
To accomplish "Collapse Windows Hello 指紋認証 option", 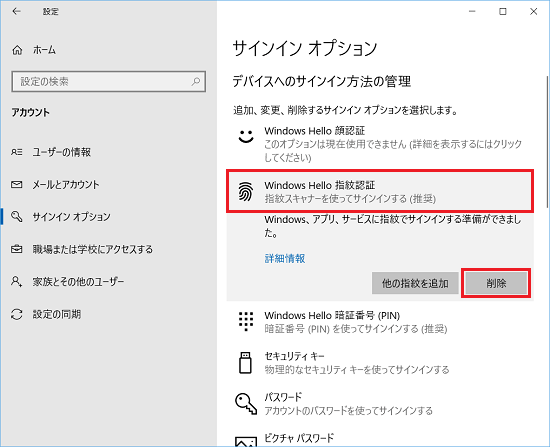I will [380, 191].
